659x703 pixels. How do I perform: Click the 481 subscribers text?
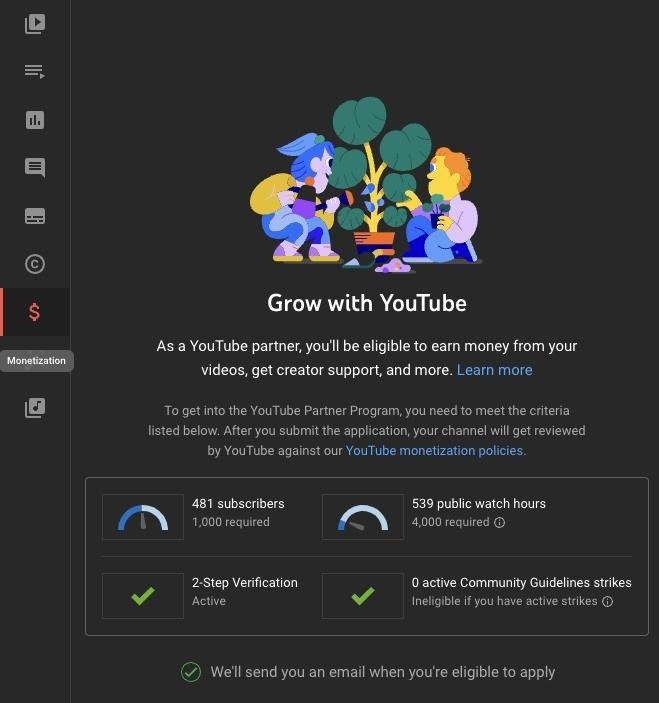pos(238,503)
